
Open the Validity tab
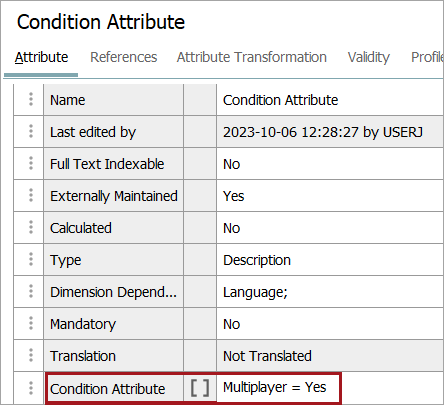pyautogui.click(x=369, y=57)
